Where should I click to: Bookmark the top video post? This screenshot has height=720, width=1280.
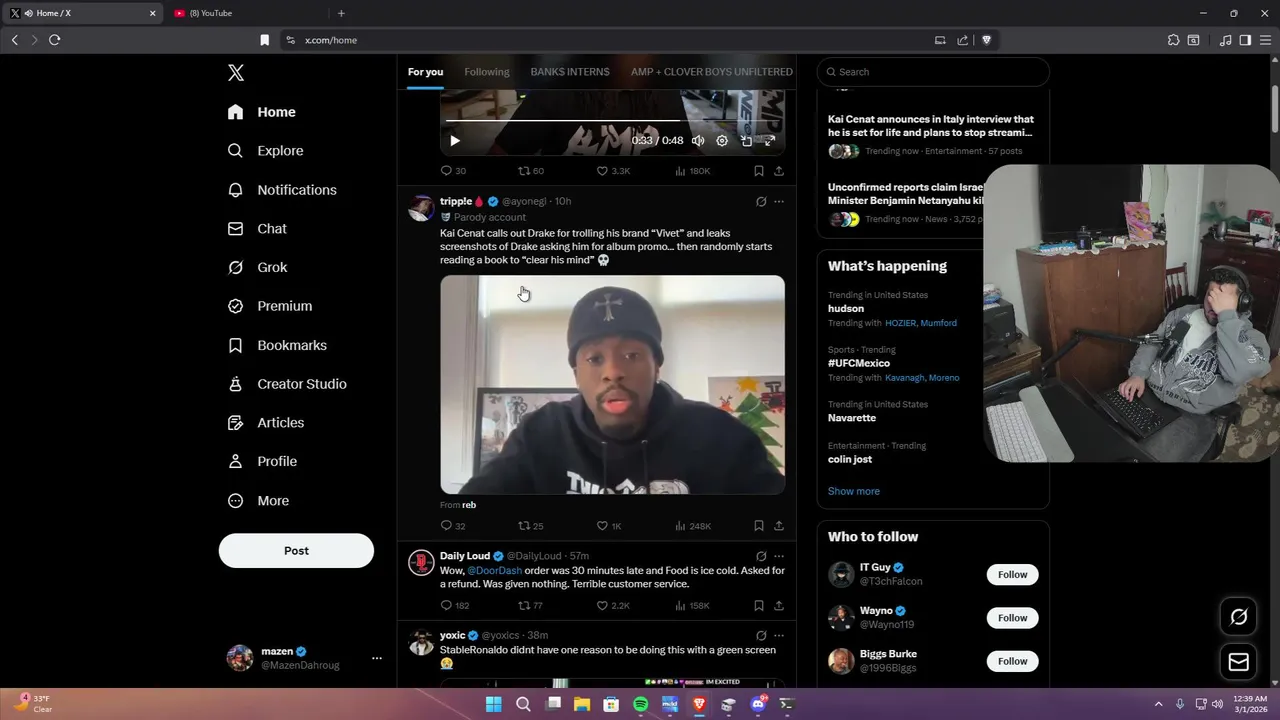point(759,171)
